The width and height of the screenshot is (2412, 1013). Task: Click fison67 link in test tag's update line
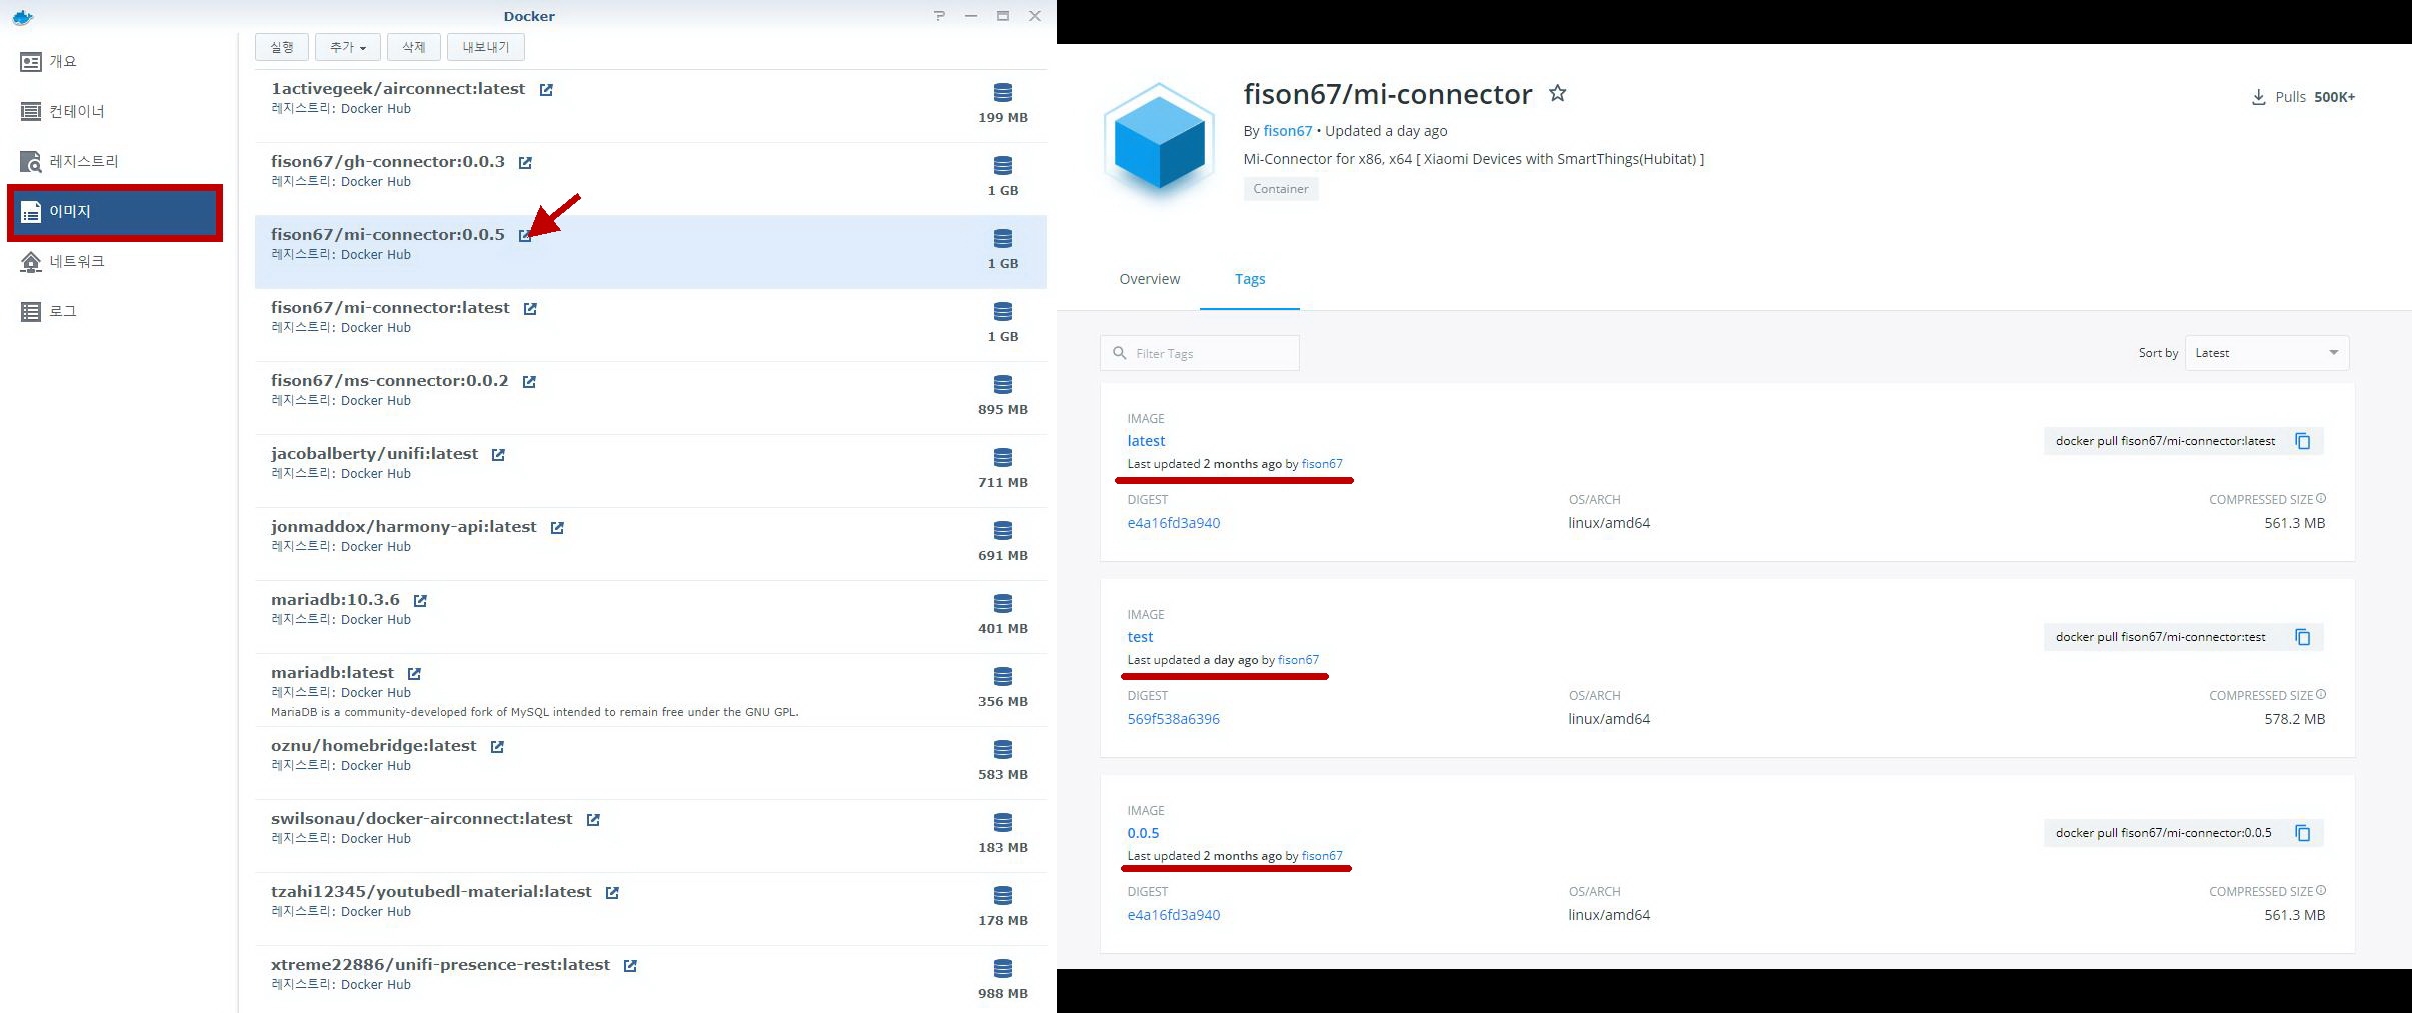[x=1298, y=660]
